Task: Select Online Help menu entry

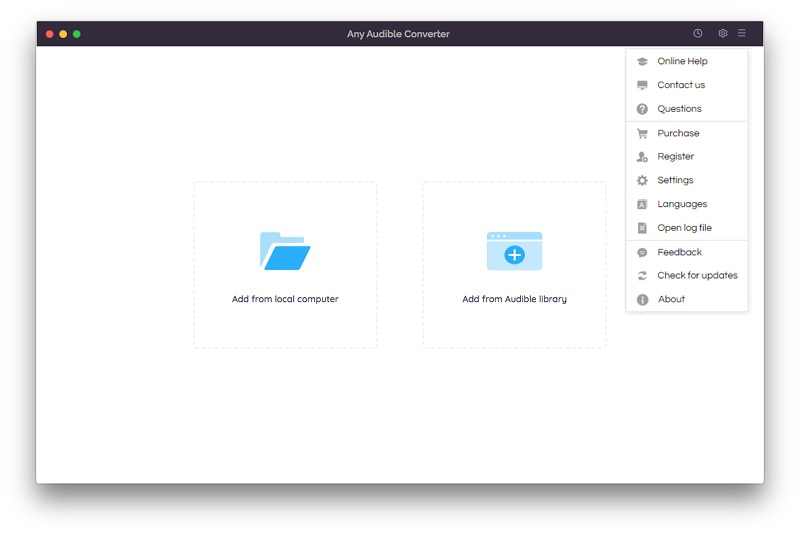Action: [x=687, y=61]
